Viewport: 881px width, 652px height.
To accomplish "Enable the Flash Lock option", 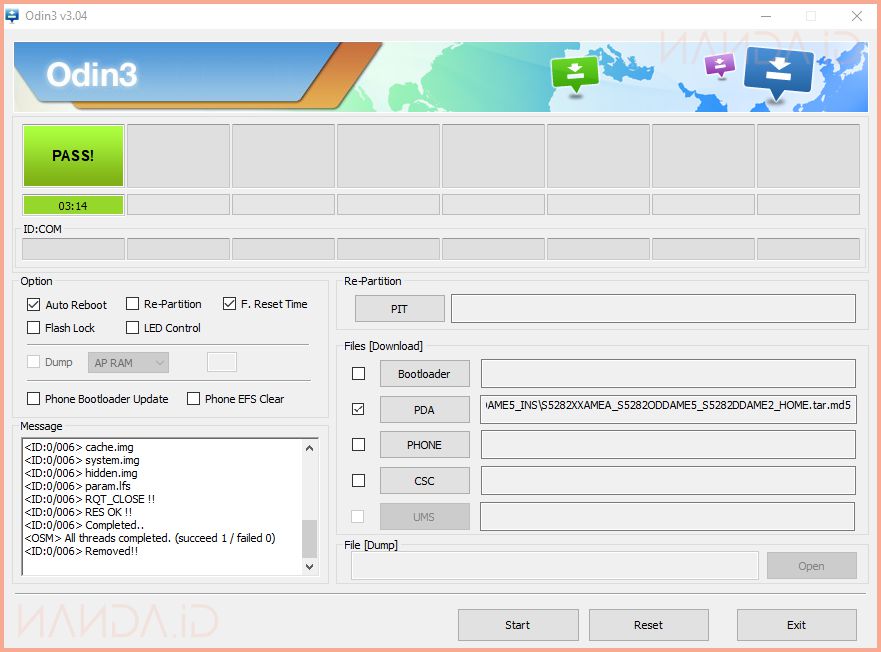I will pos(34,328).
